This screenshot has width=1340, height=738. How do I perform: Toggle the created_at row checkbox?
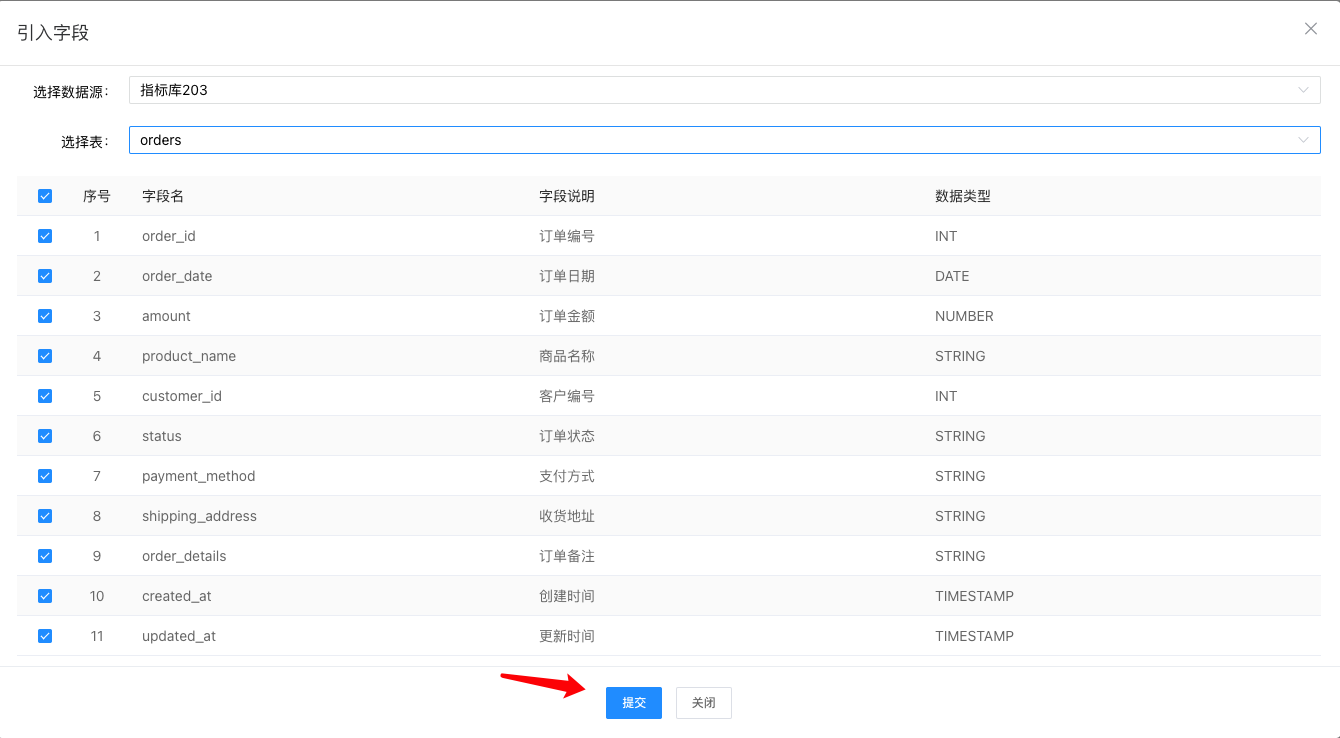click(45, 596)
